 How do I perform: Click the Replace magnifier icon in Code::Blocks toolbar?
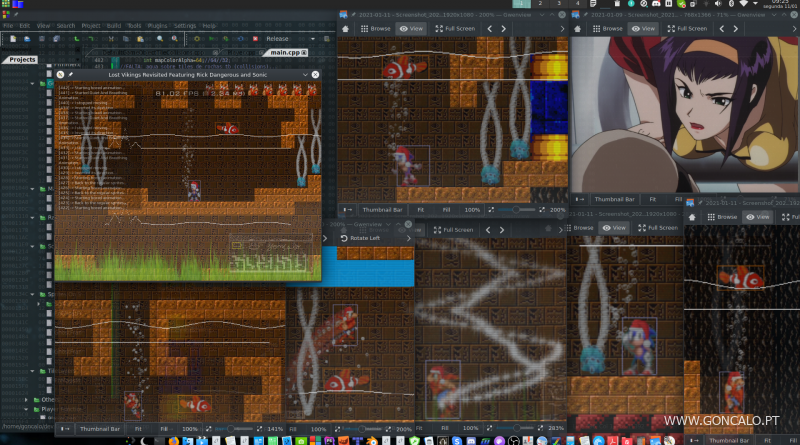174,39
